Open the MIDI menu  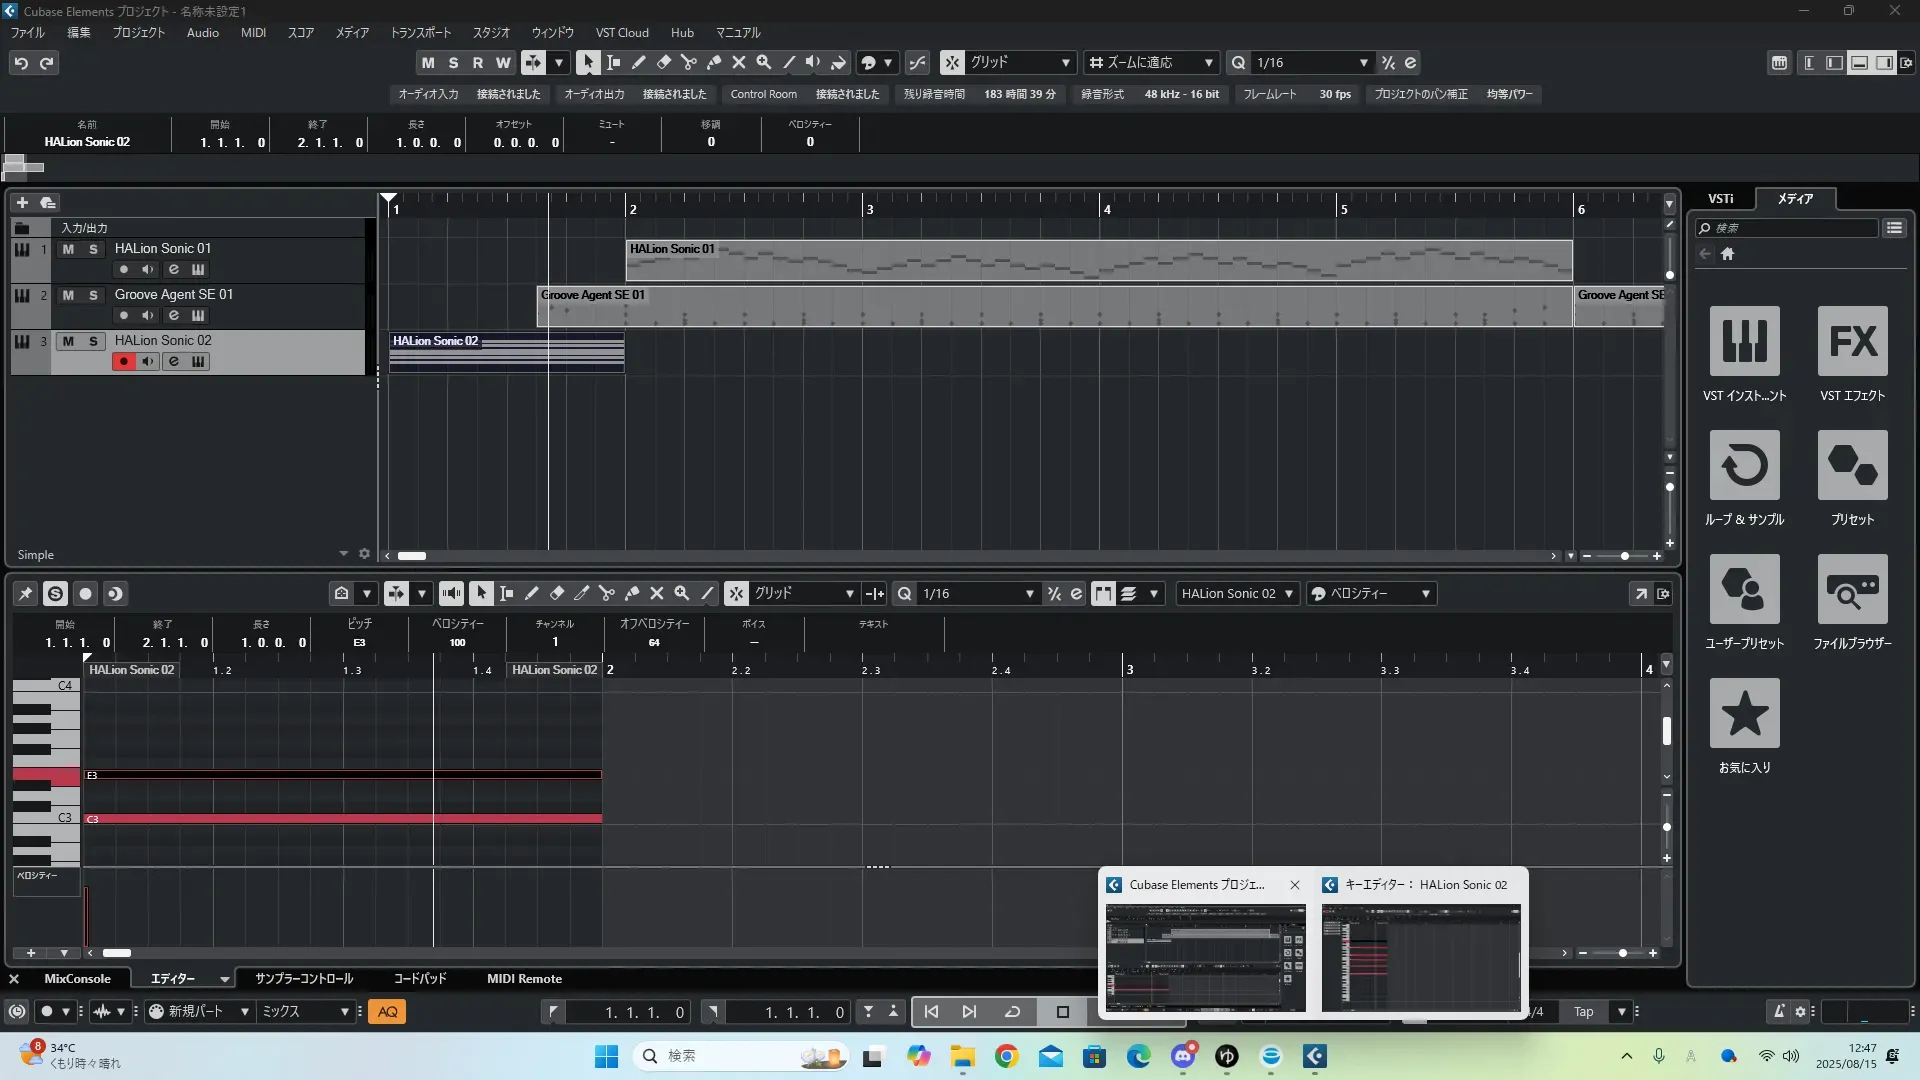[x=253, y=32]
